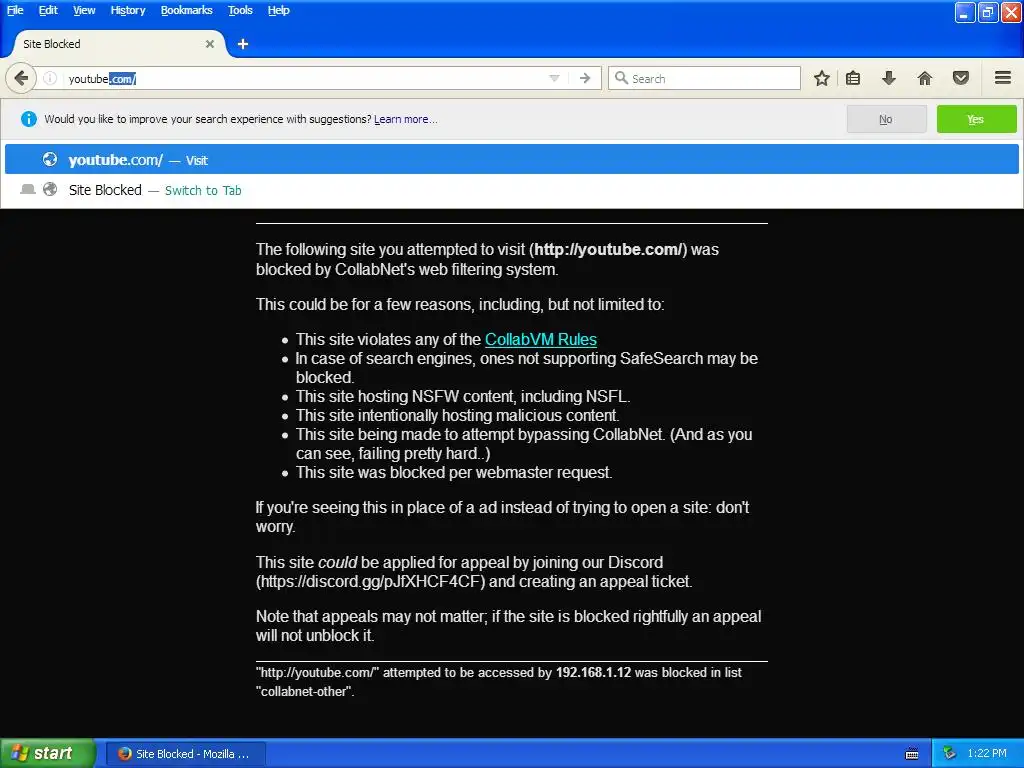
Task: Open the address bar history dropdown arrow
Action: pyautogui.click(x=554, y=78)
